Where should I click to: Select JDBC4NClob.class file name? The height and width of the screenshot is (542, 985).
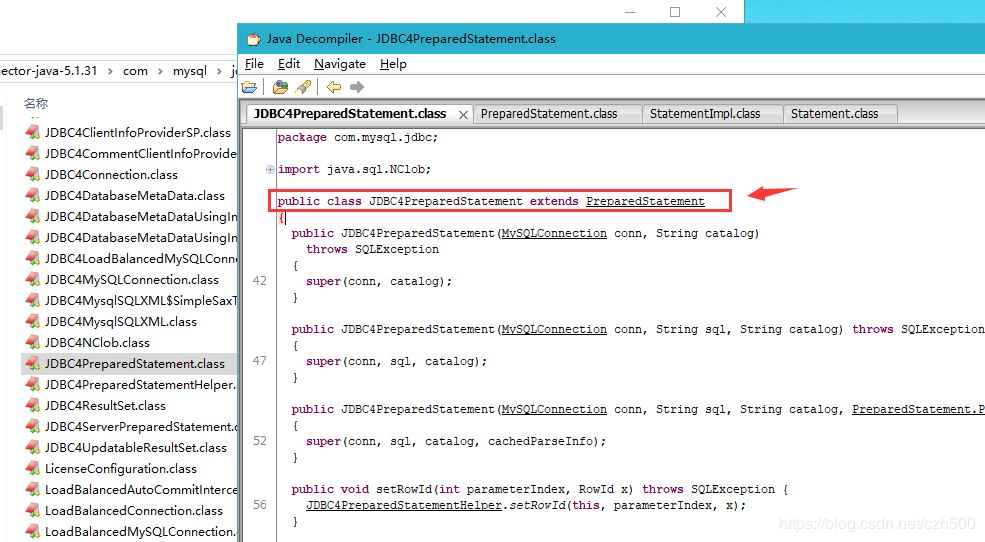[x=97, y=342]
